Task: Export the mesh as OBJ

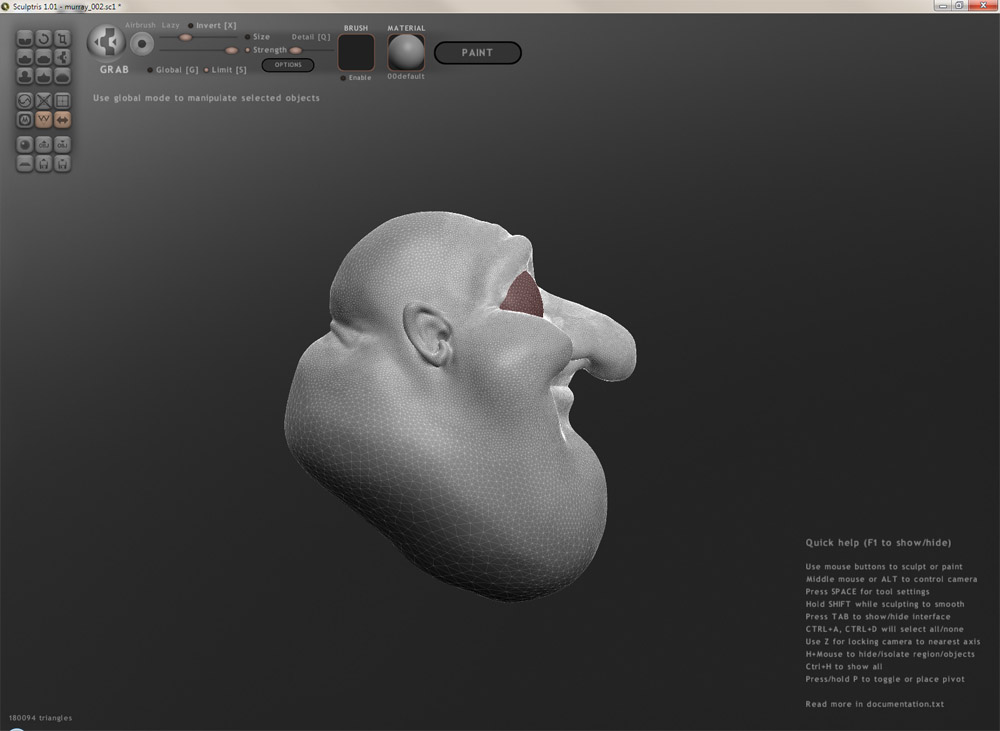Action: click(x=62, y=144)
